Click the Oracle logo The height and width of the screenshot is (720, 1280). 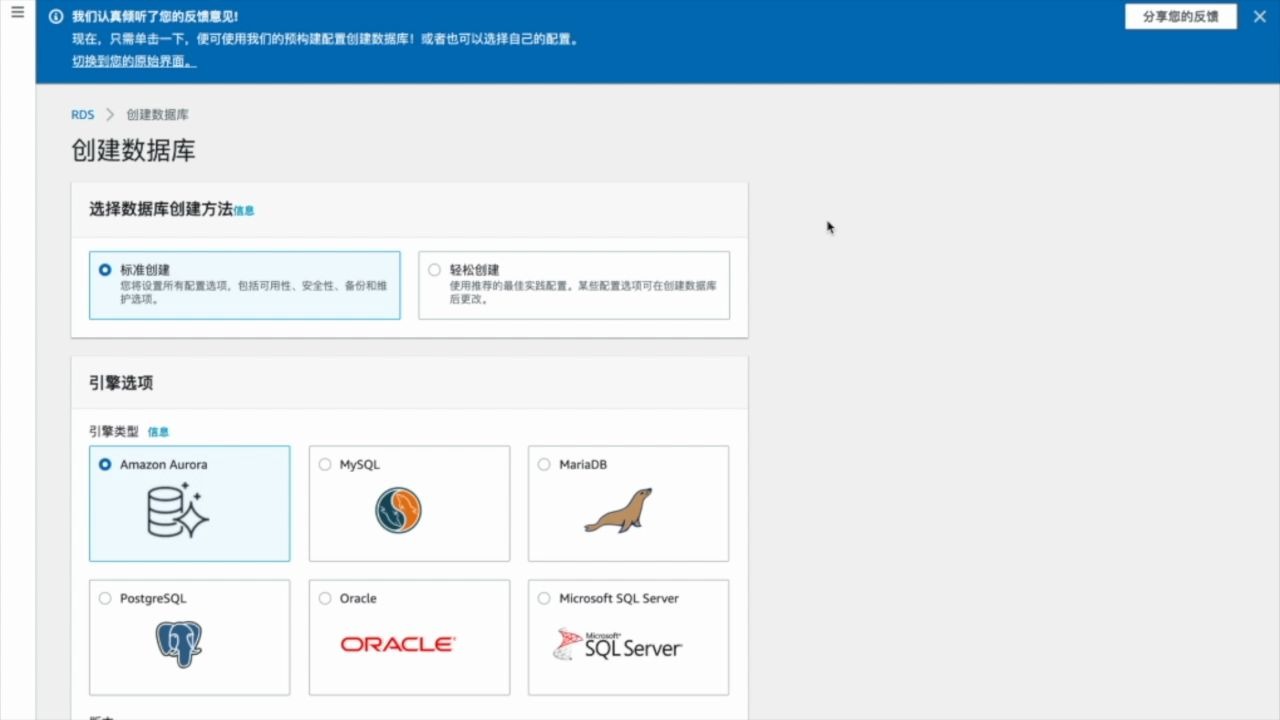pos(396,644)
